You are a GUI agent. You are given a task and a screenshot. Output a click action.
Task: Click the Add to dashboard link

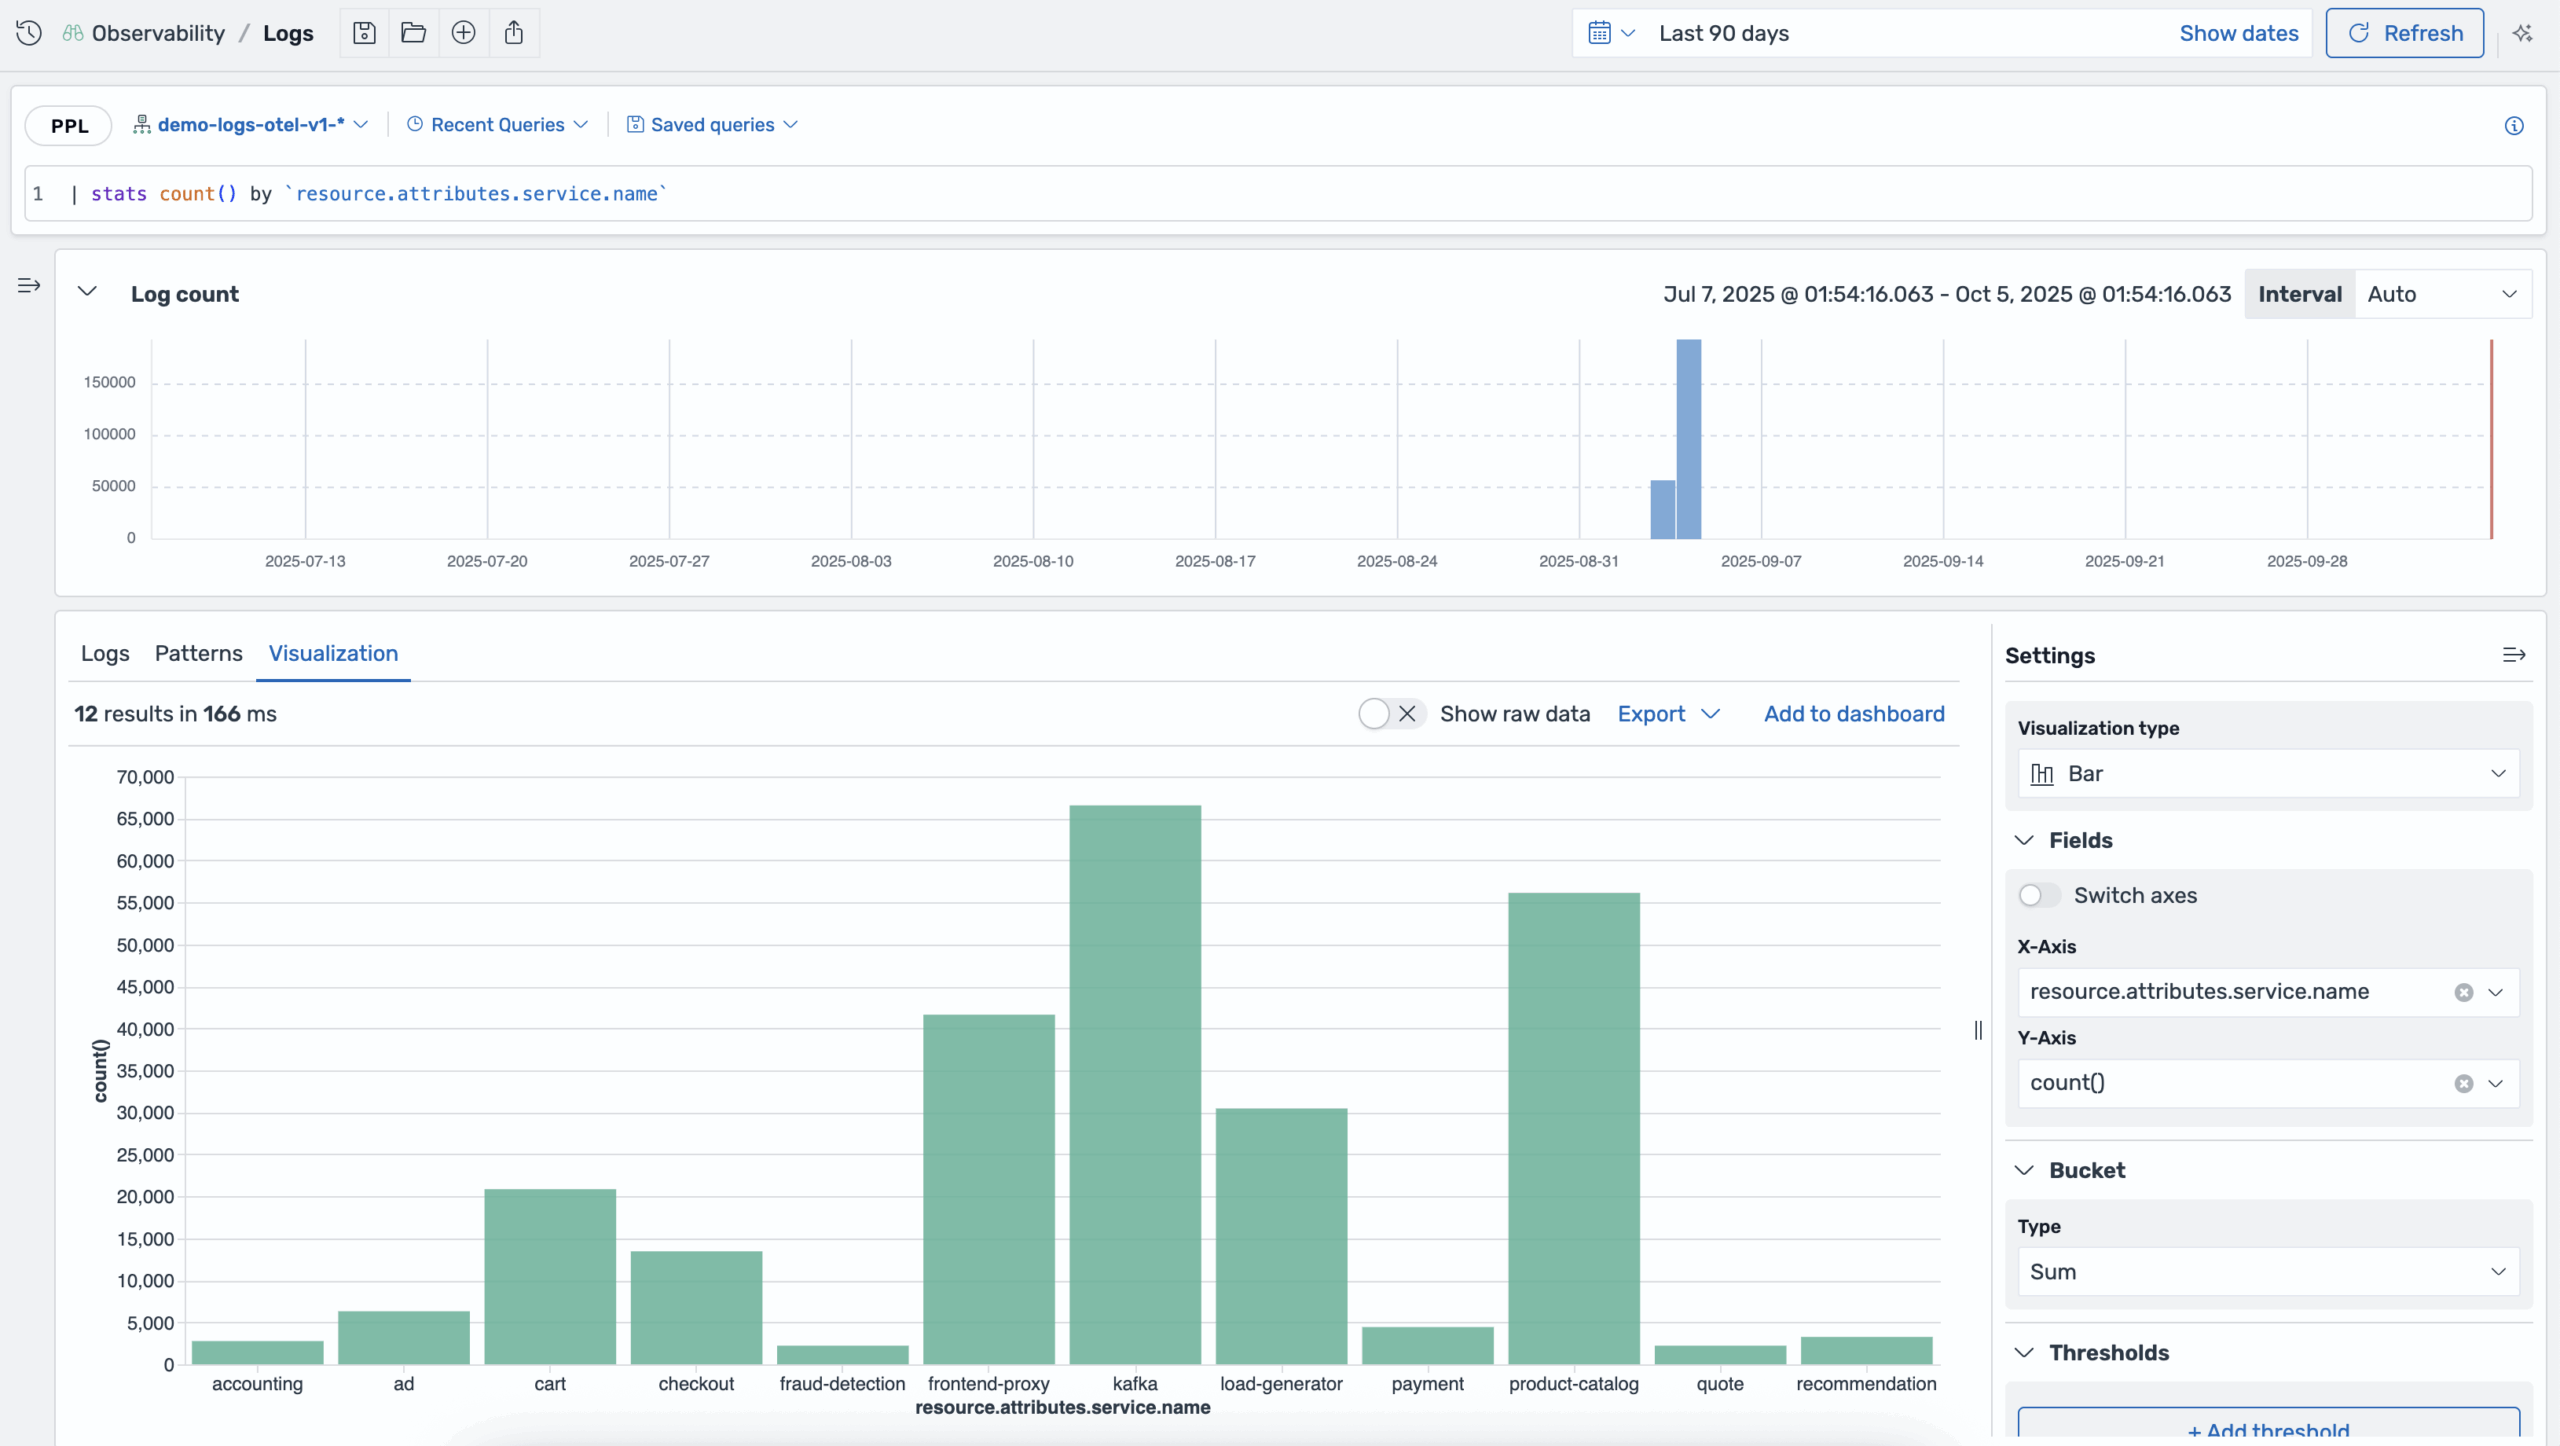click(1854, 714)
